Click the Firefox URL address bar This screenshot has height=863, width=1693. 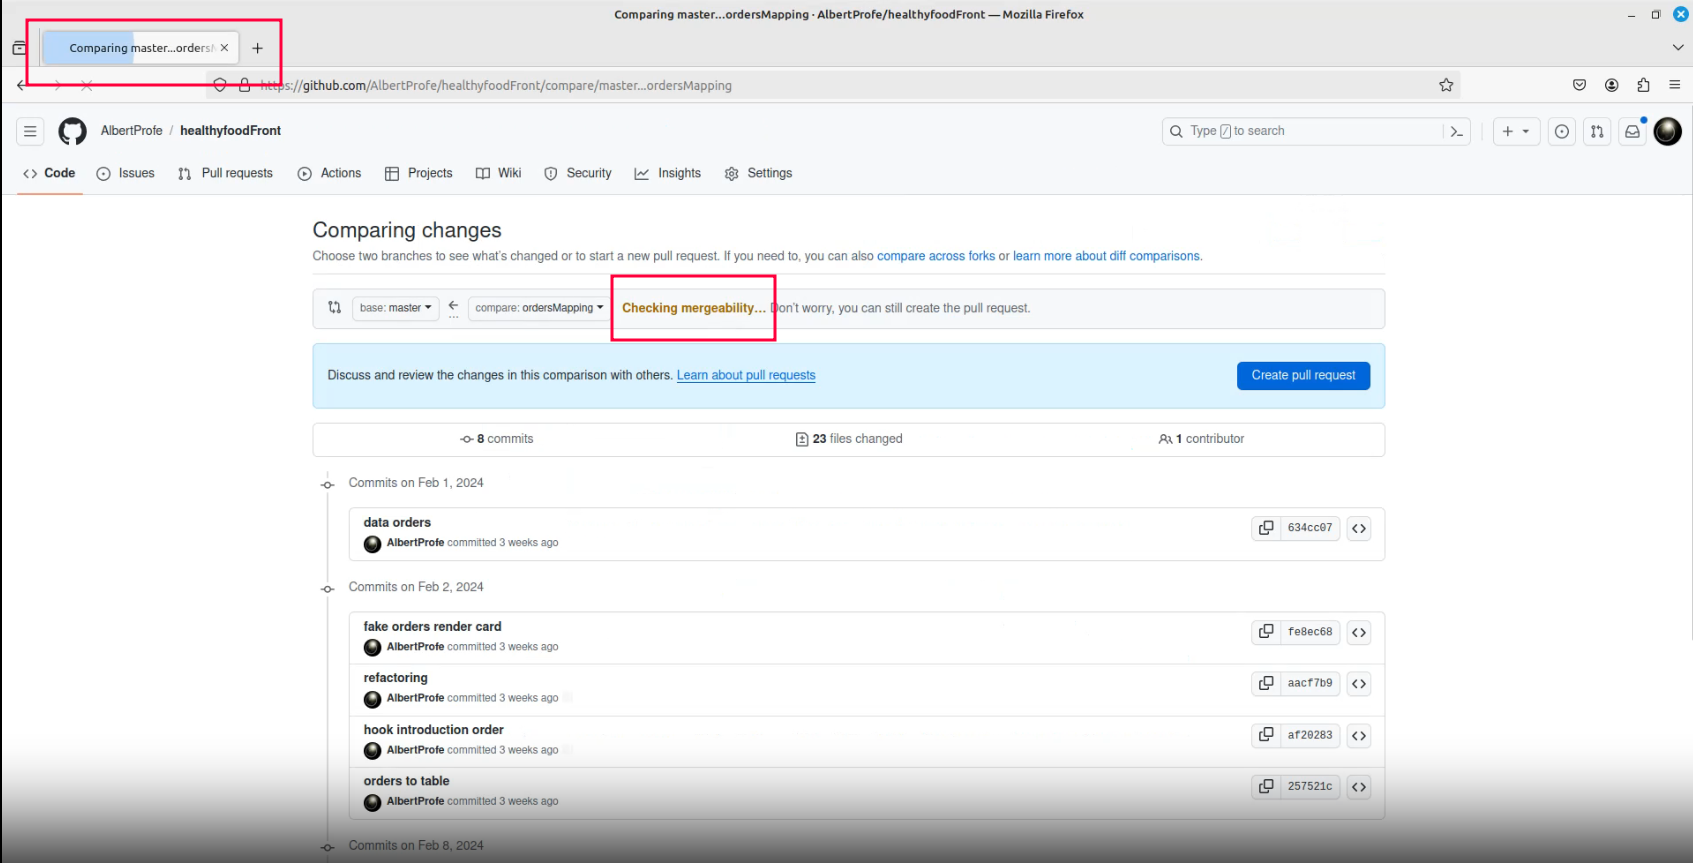point(833,85)
